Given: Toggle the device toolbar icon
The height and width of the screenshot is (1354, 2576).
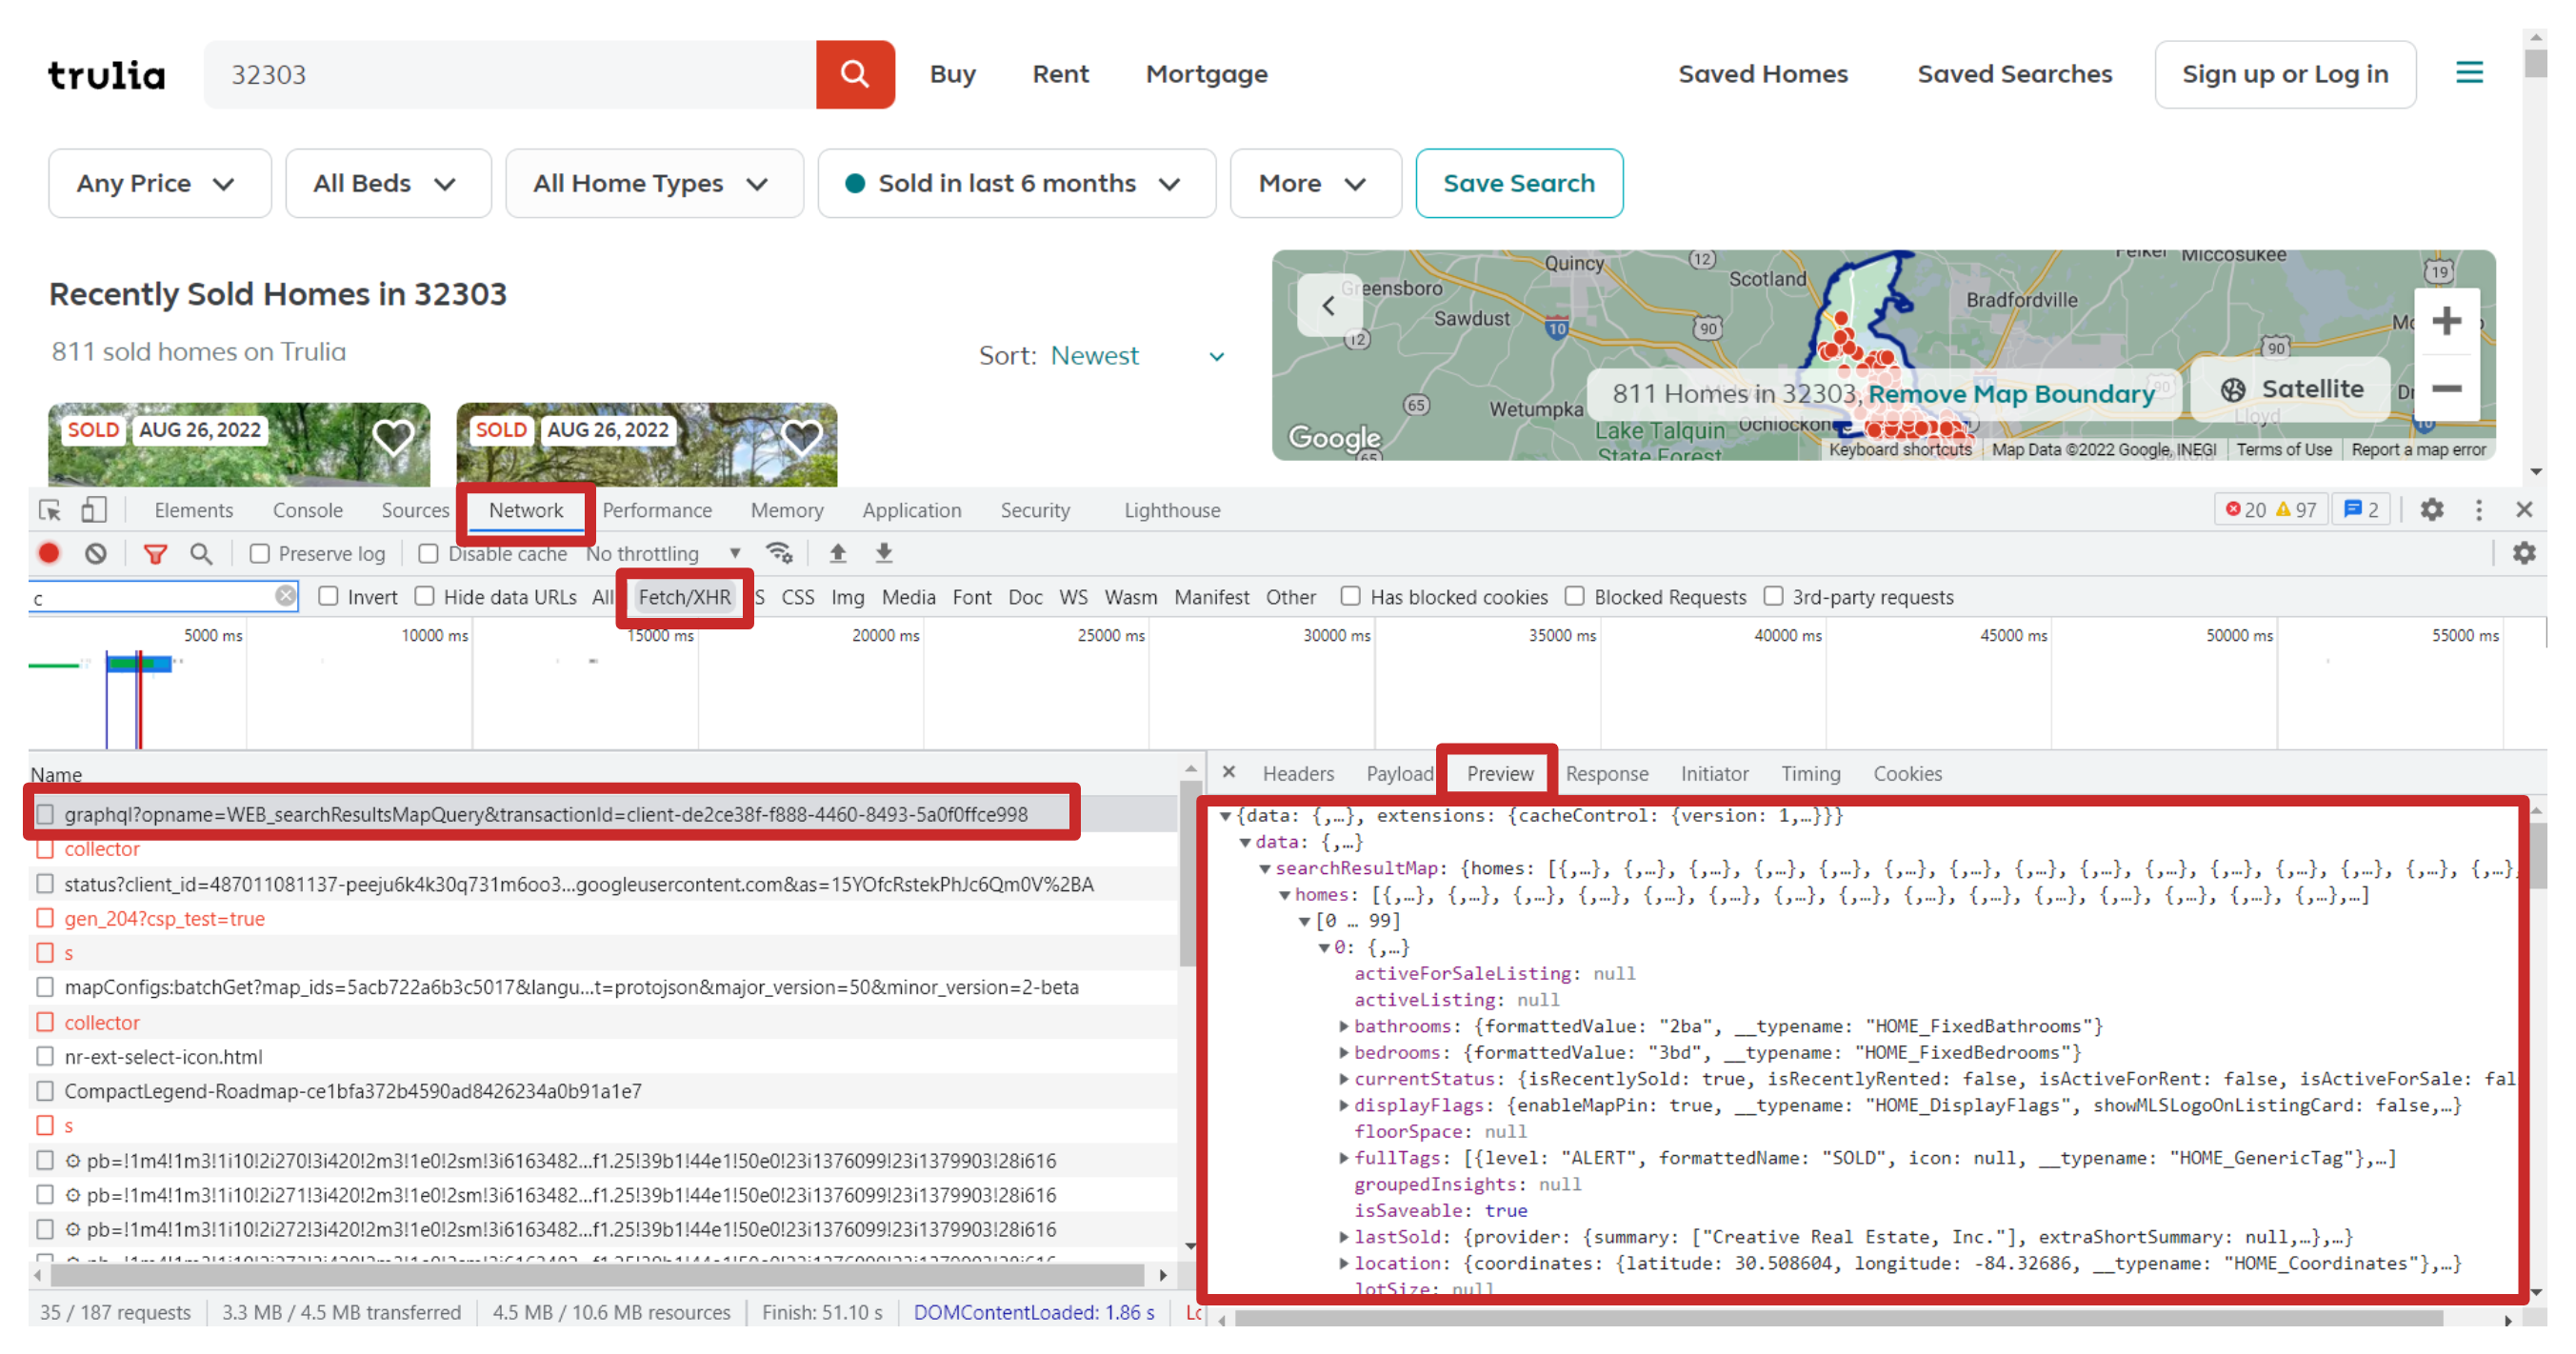Looking at the screenshot, I should click(x=94, y=510).
